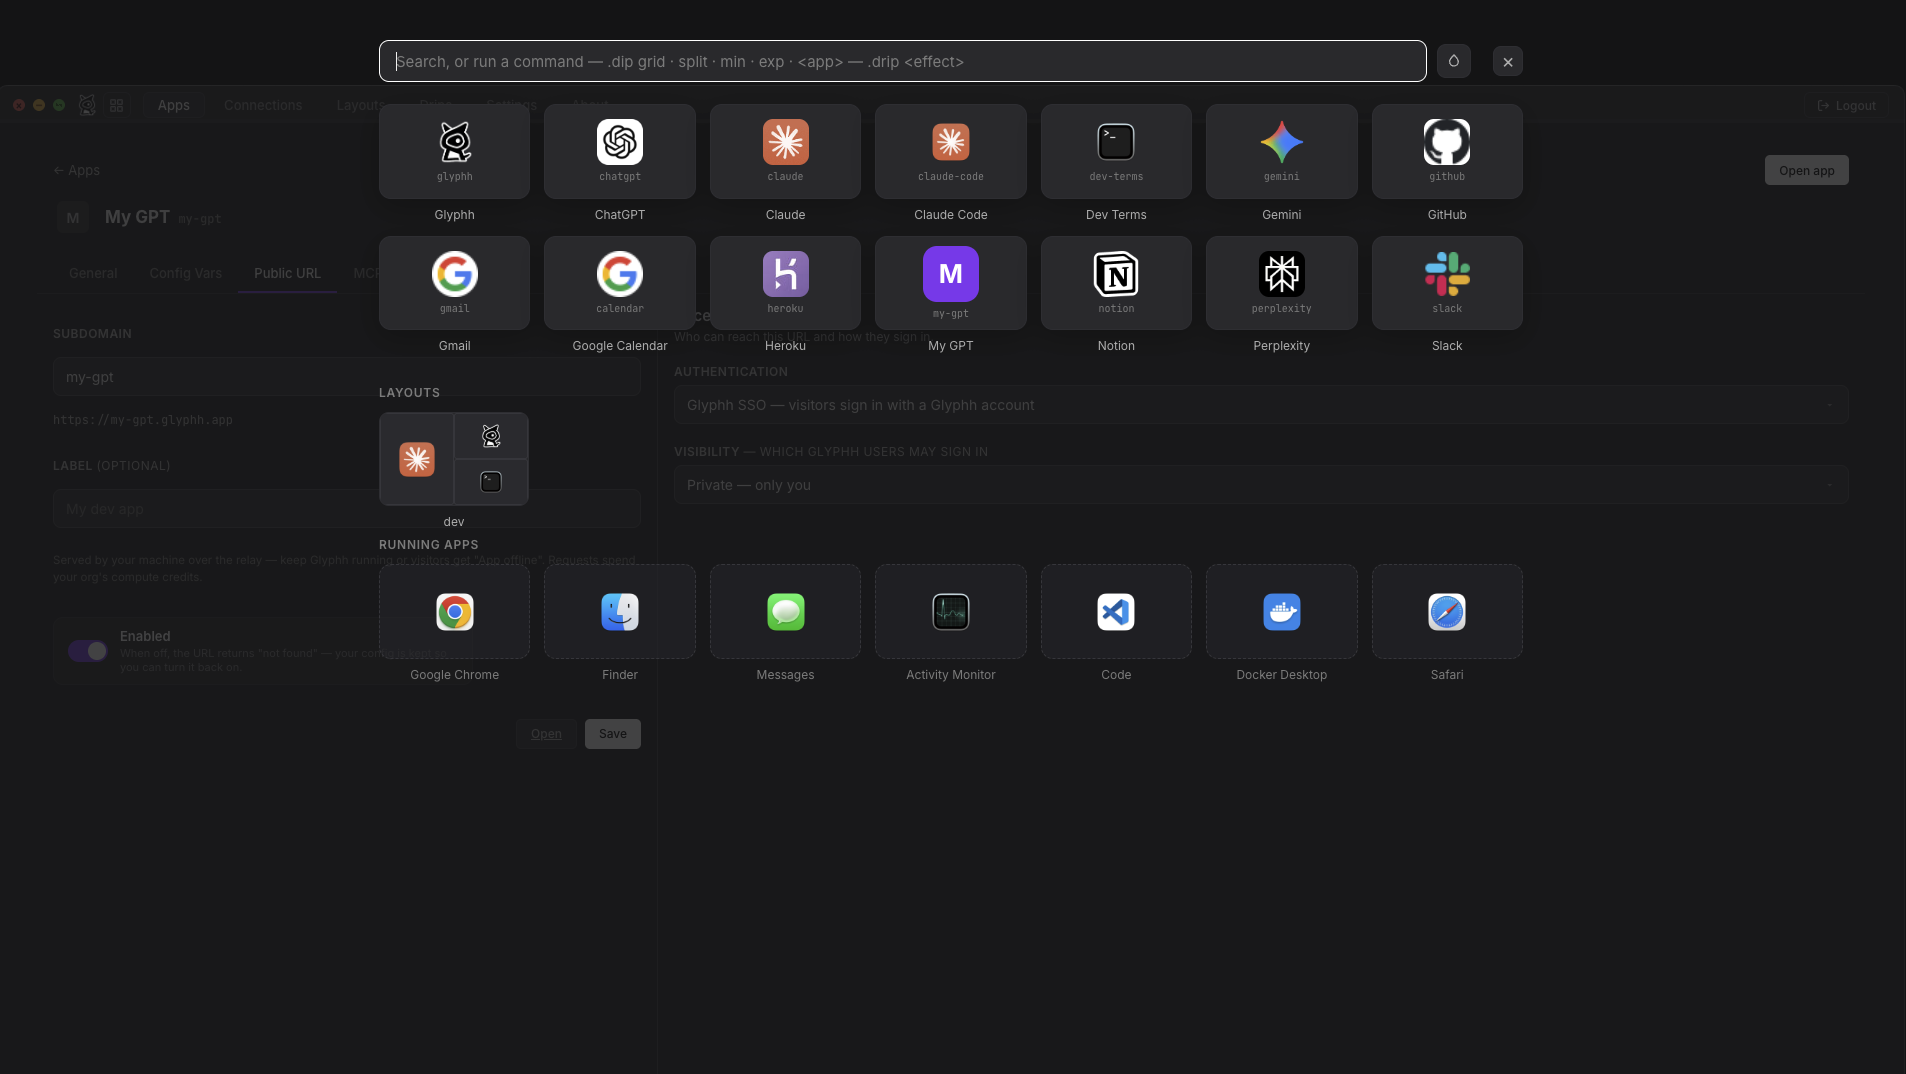Click the grid icon in title bar

coord(117,105)
